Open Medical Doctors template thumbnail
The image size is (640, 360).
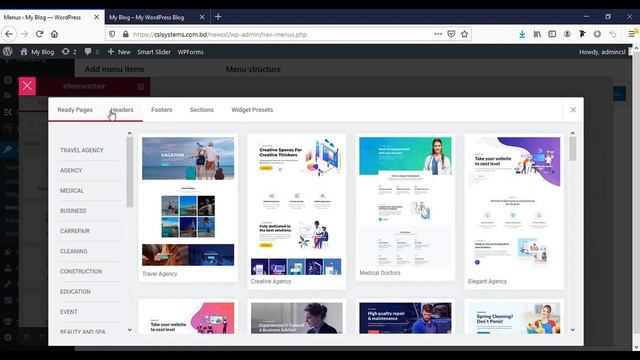coord(405,202)
